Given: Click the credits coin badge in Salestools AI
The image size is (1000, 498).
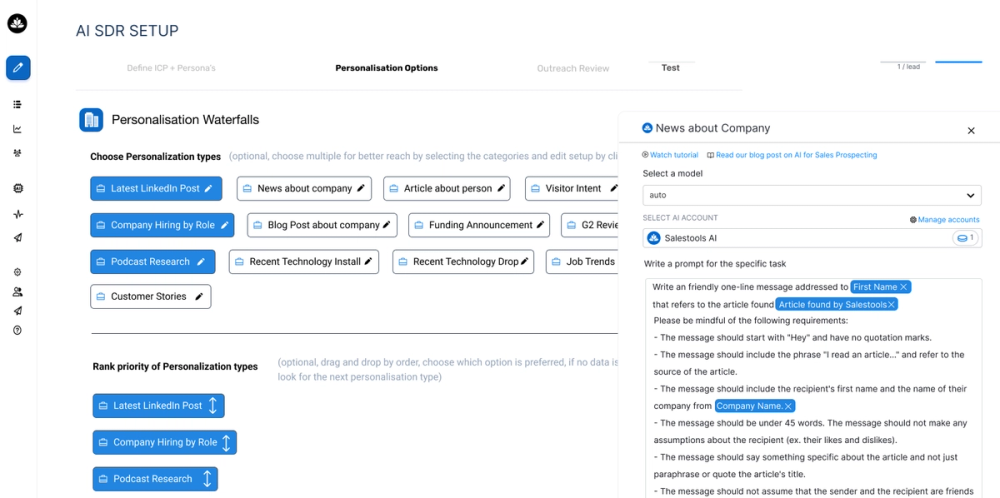Looking at the screenshot, I should (x=965, y=238).
